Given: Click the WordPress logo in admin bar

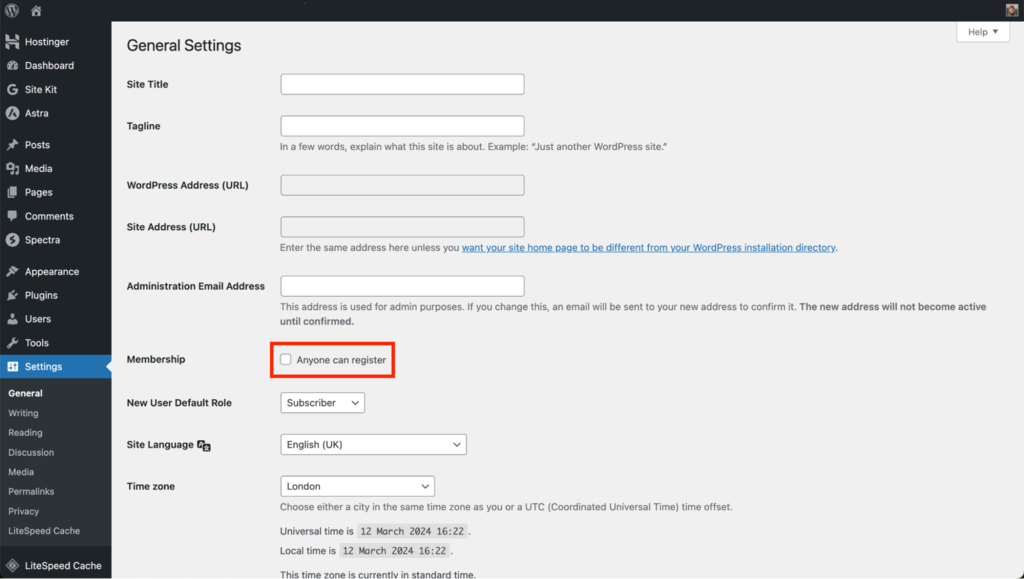Looking at the screenshot, I should [12, 10].
